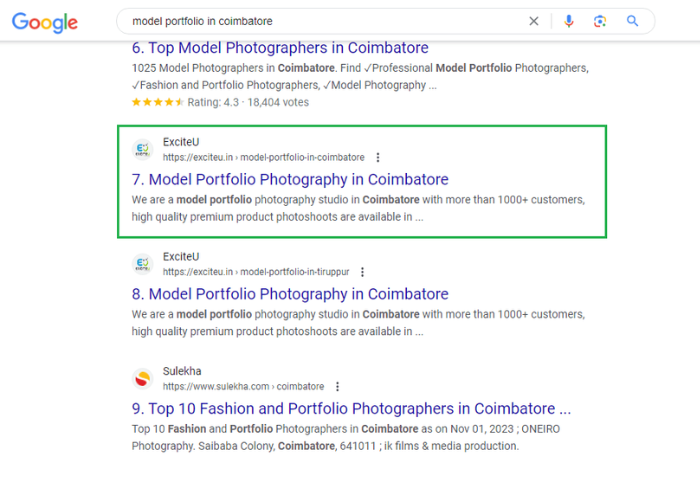Click in the search box text field
Screen dimensions: 700x500
(320, 21)
